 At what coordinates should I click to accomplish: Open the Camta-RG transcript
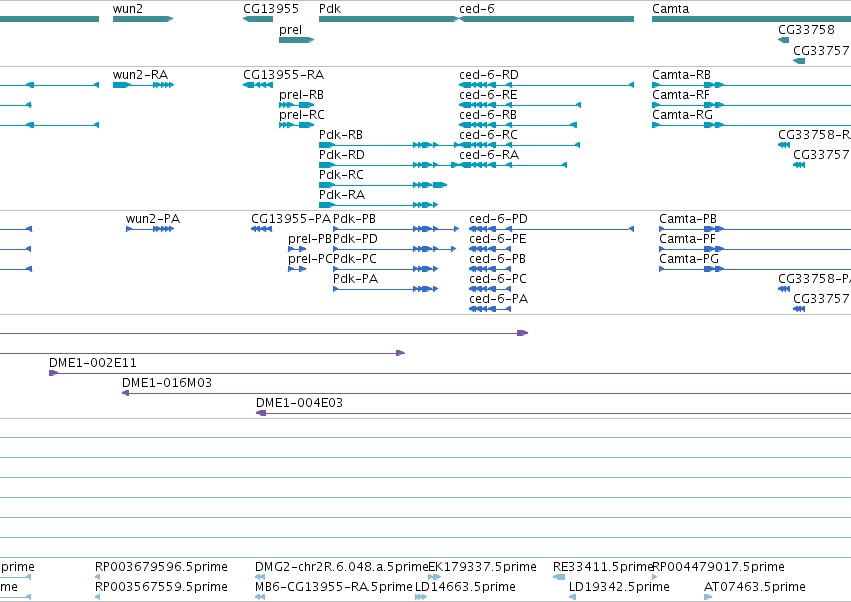pyautogui.click(x=682, y=115)
